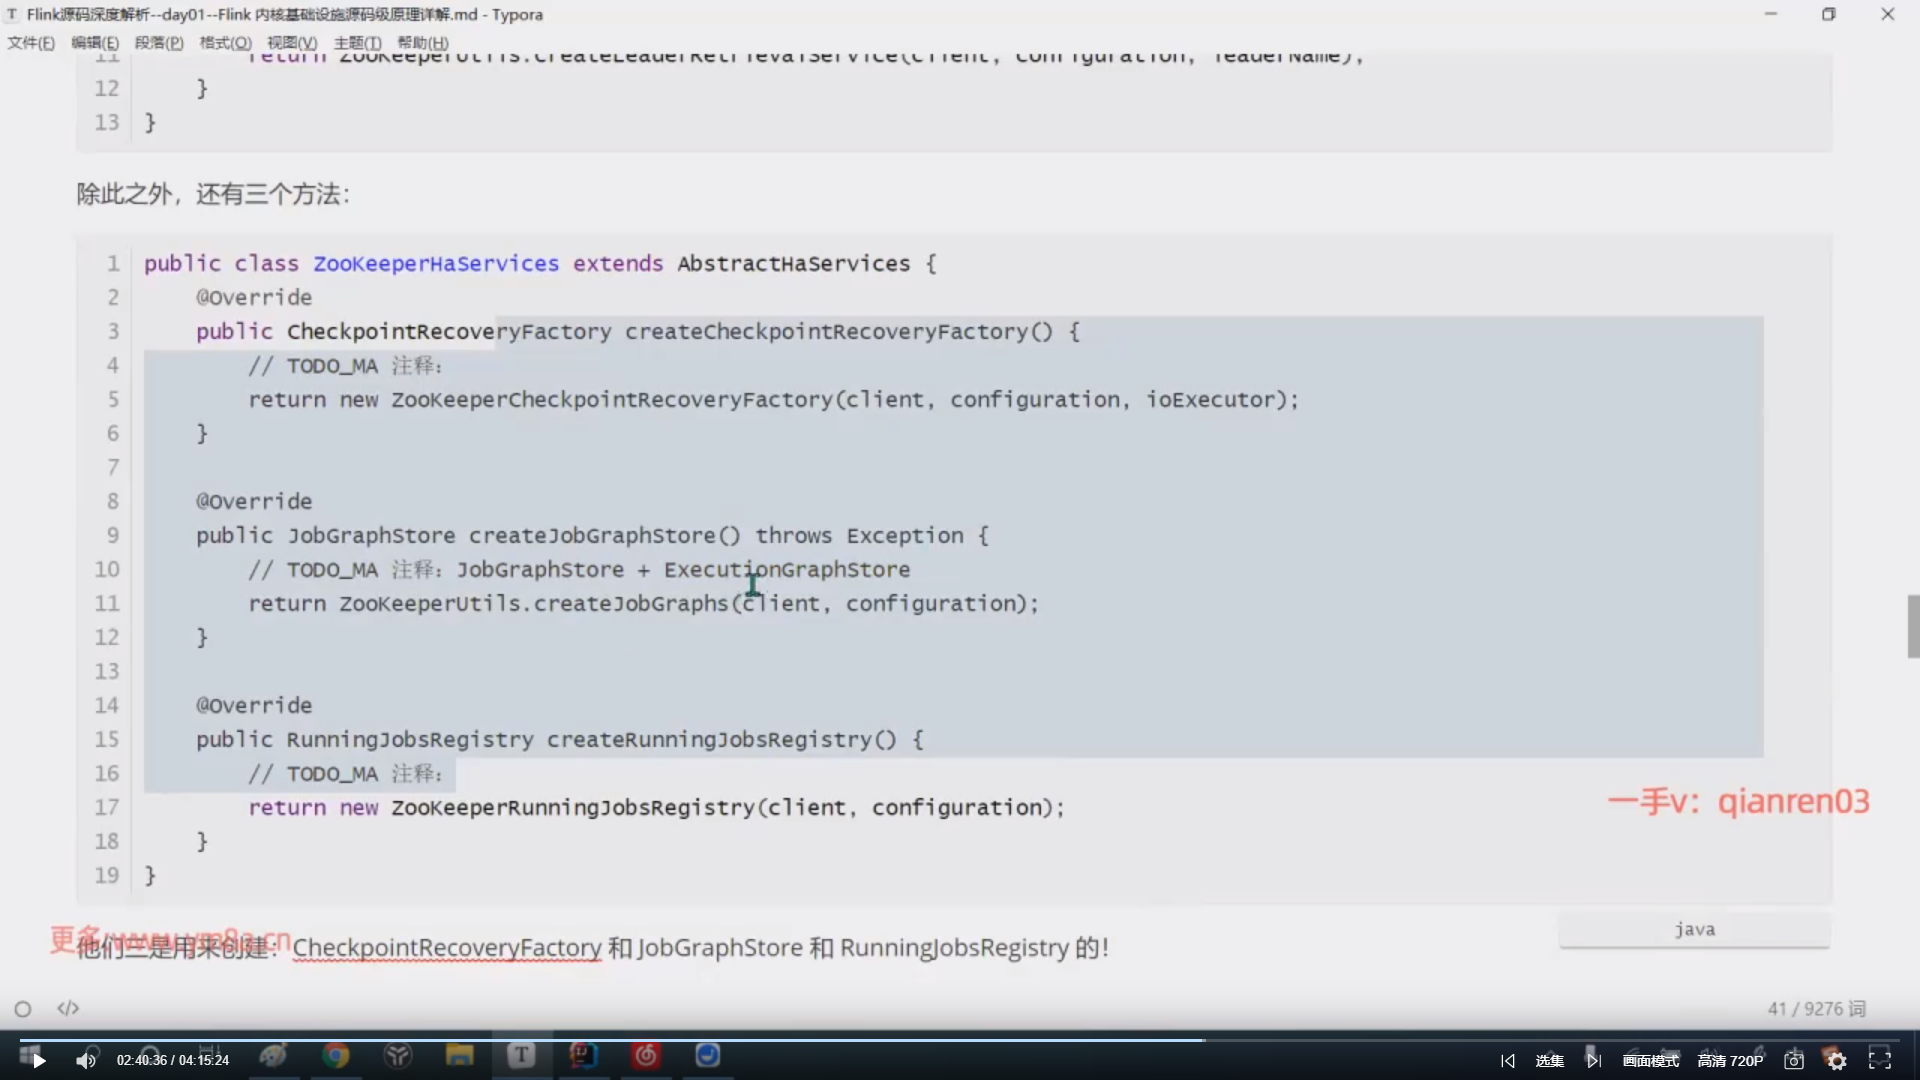Open 画面模式 picture mode options
This screenshot has height=1080, width=1920.
pos(1650,1061)
